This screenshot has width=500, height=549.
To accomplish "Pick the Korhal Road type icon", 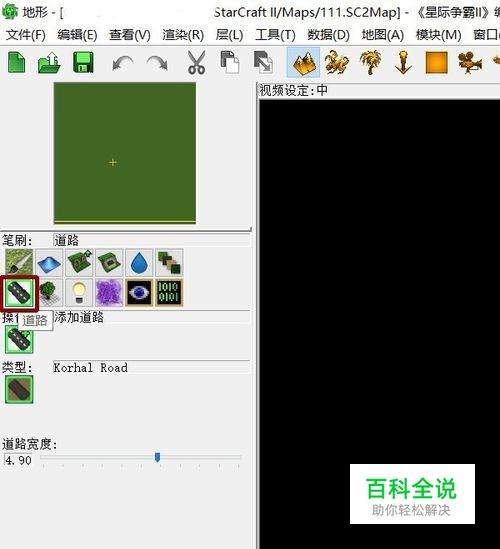I will pos(19,389).
